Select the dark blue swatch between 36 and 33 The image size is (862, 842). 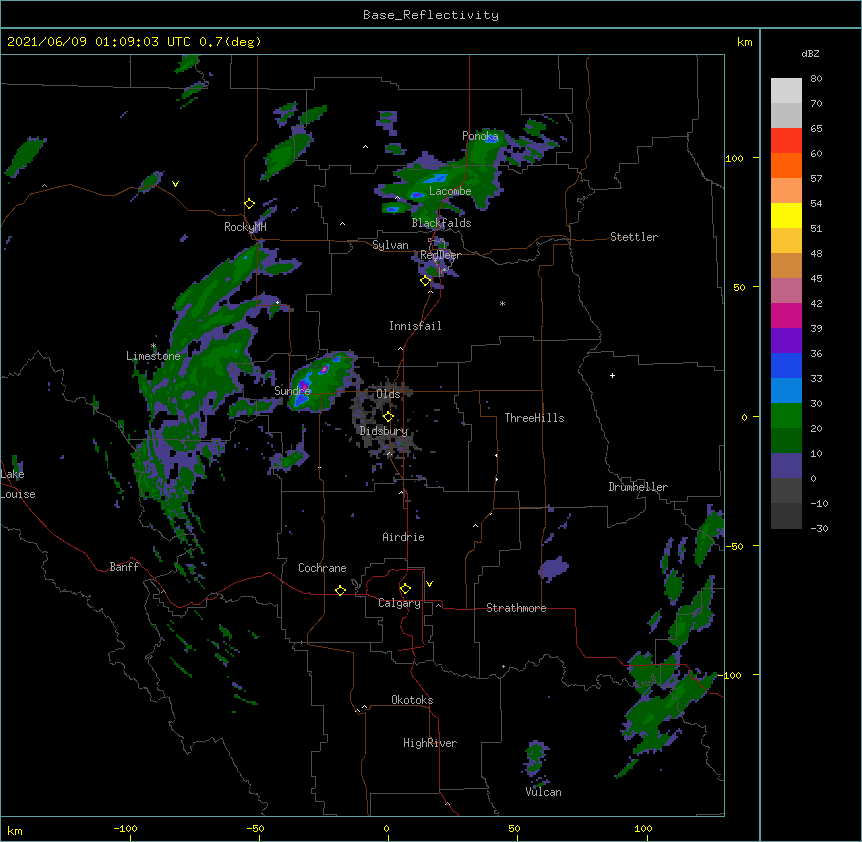point(786,365)
